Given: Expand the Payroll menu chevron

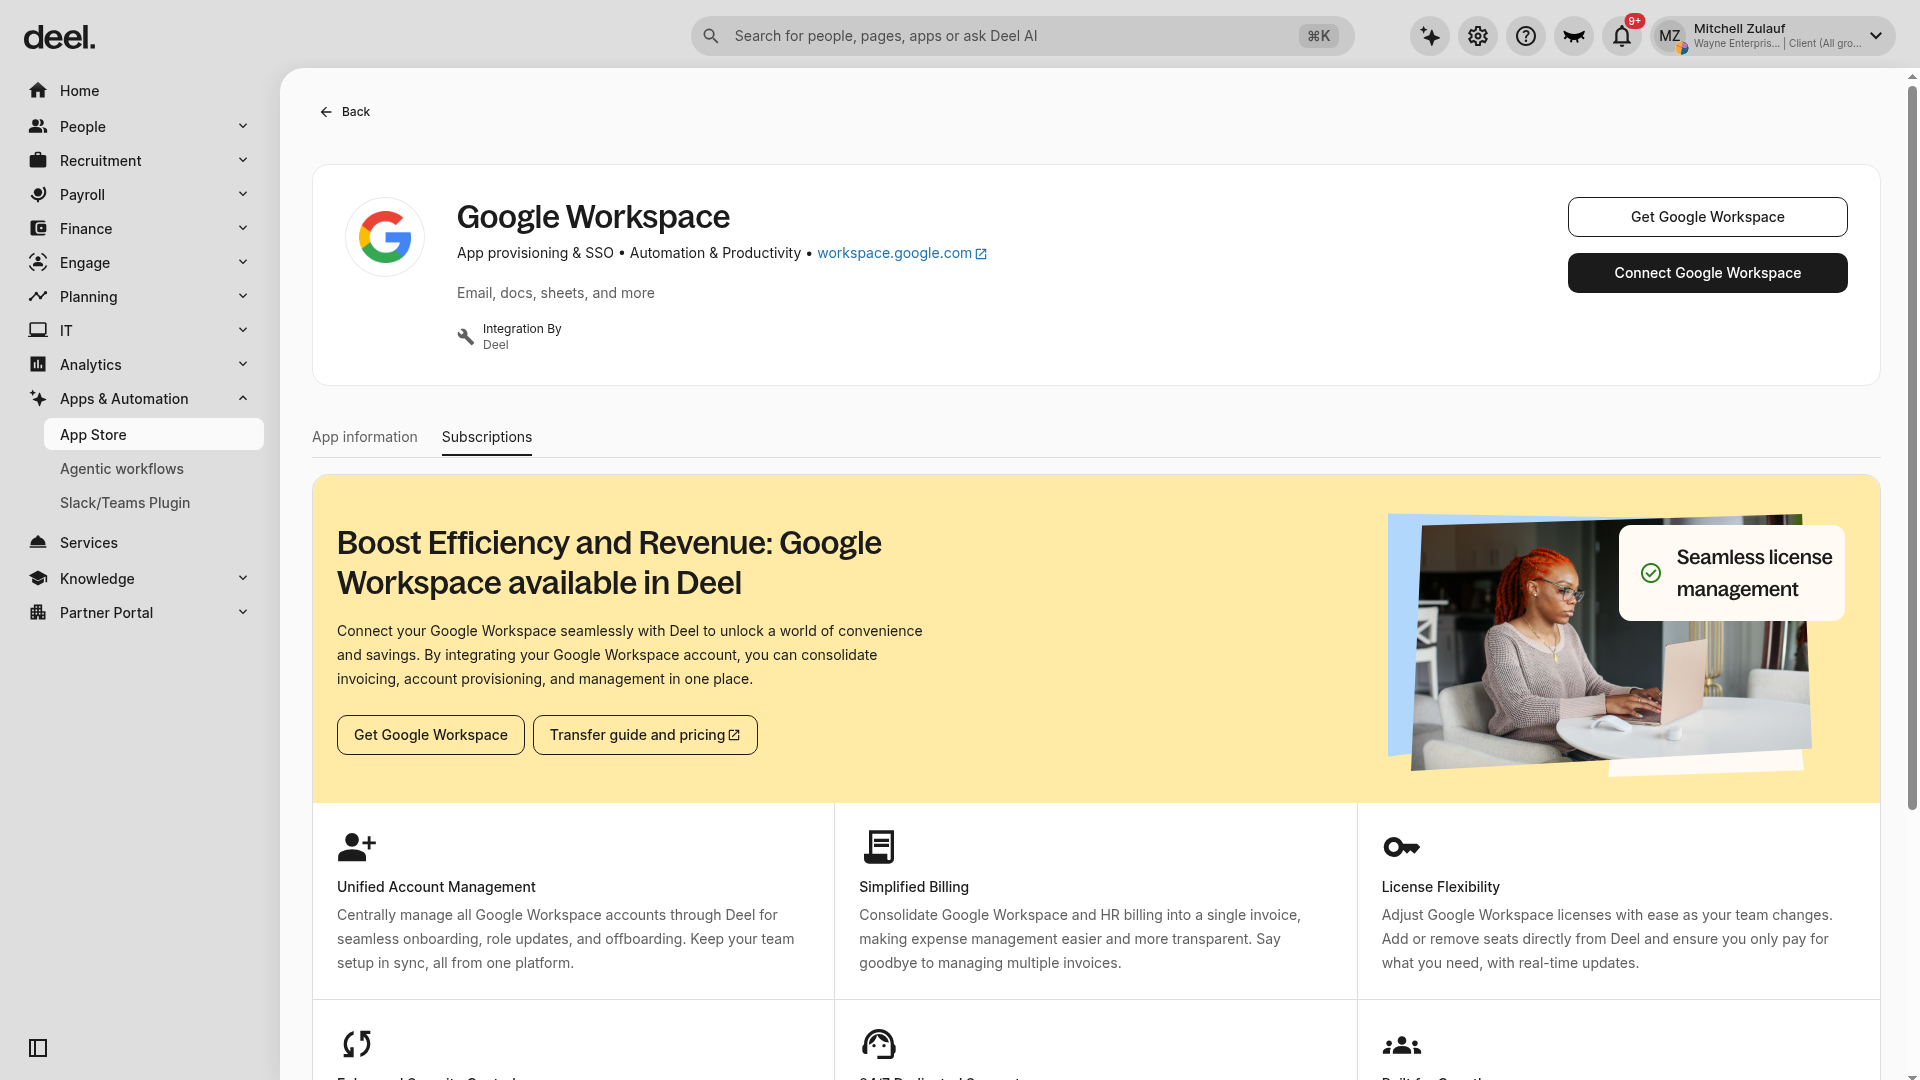Looking at the screenshot, I should [x=243, y=194].
